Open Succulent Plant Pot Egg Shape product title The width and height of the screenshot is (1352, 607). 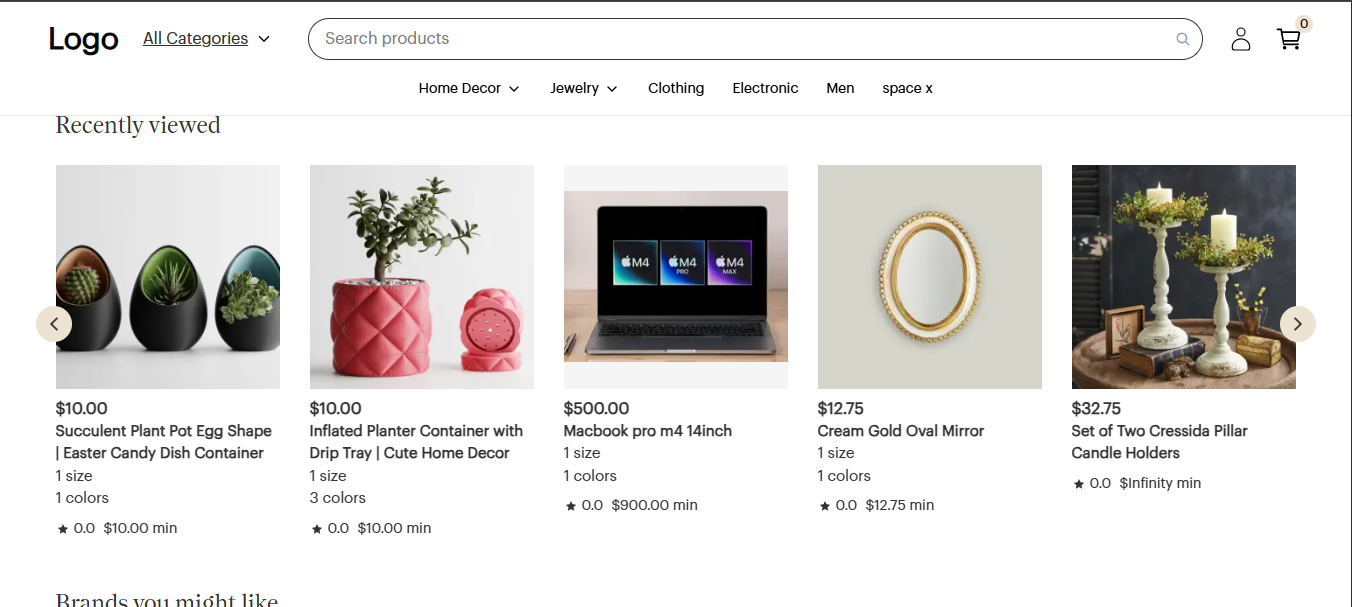164,442
